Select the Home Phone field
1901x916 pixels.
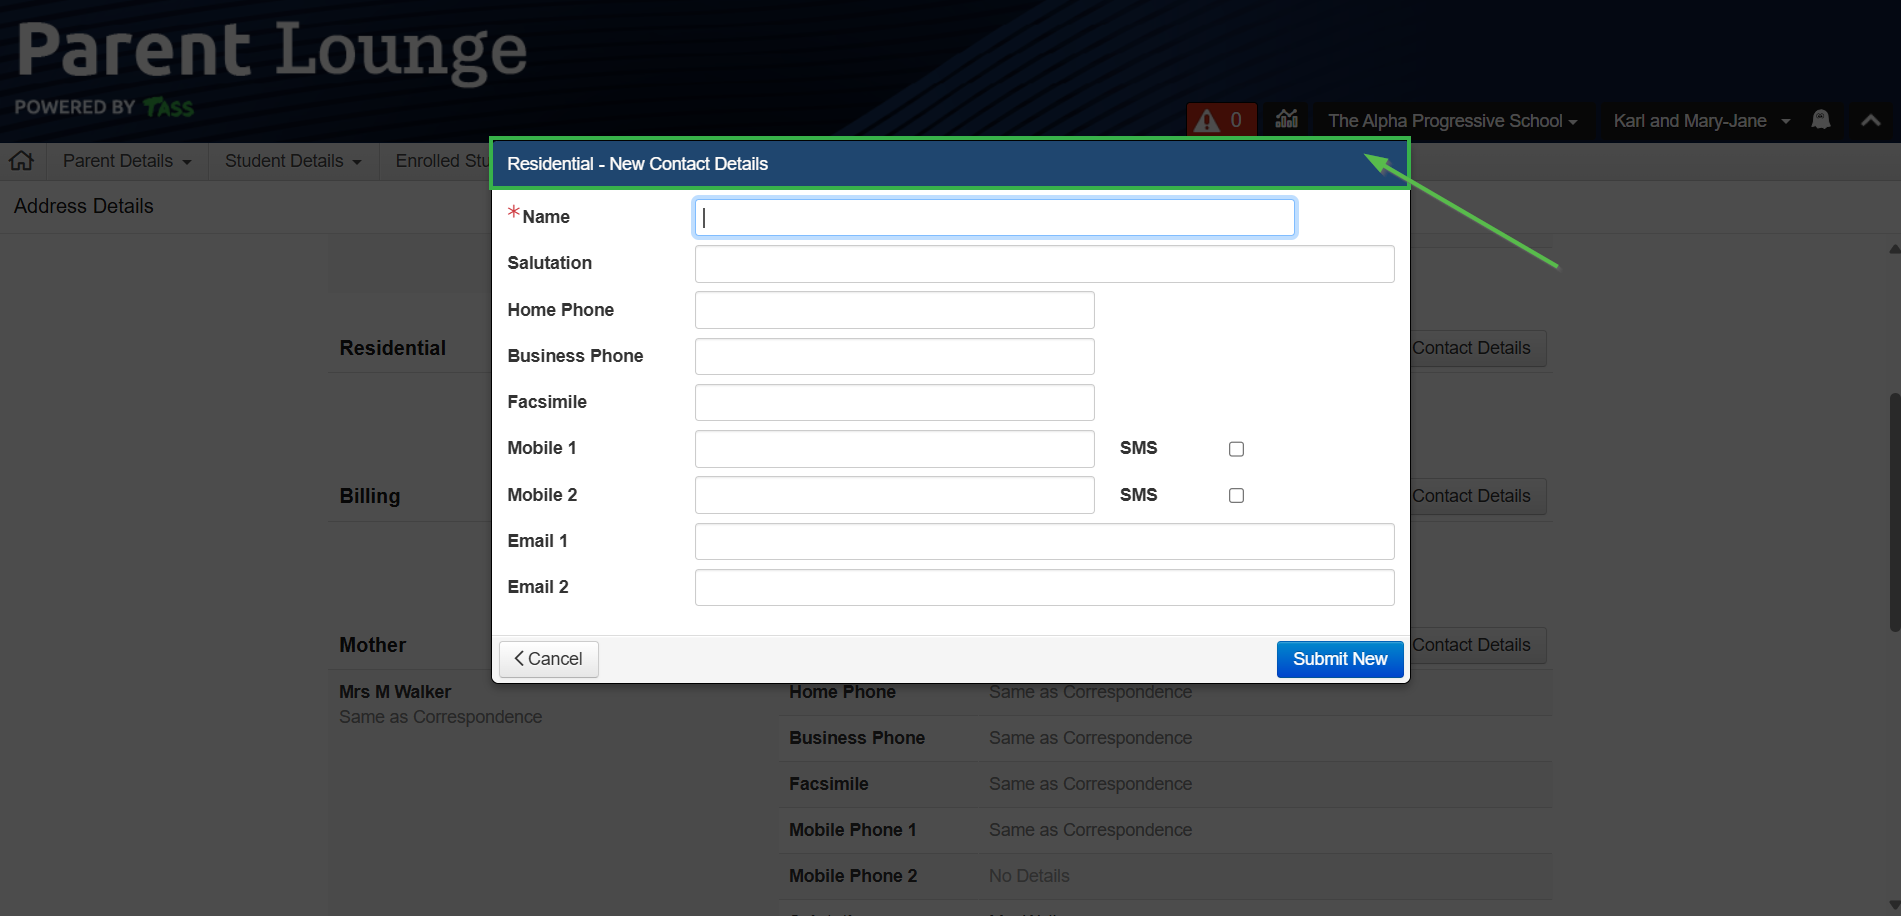pyautogui.click(x=894, y=310)
